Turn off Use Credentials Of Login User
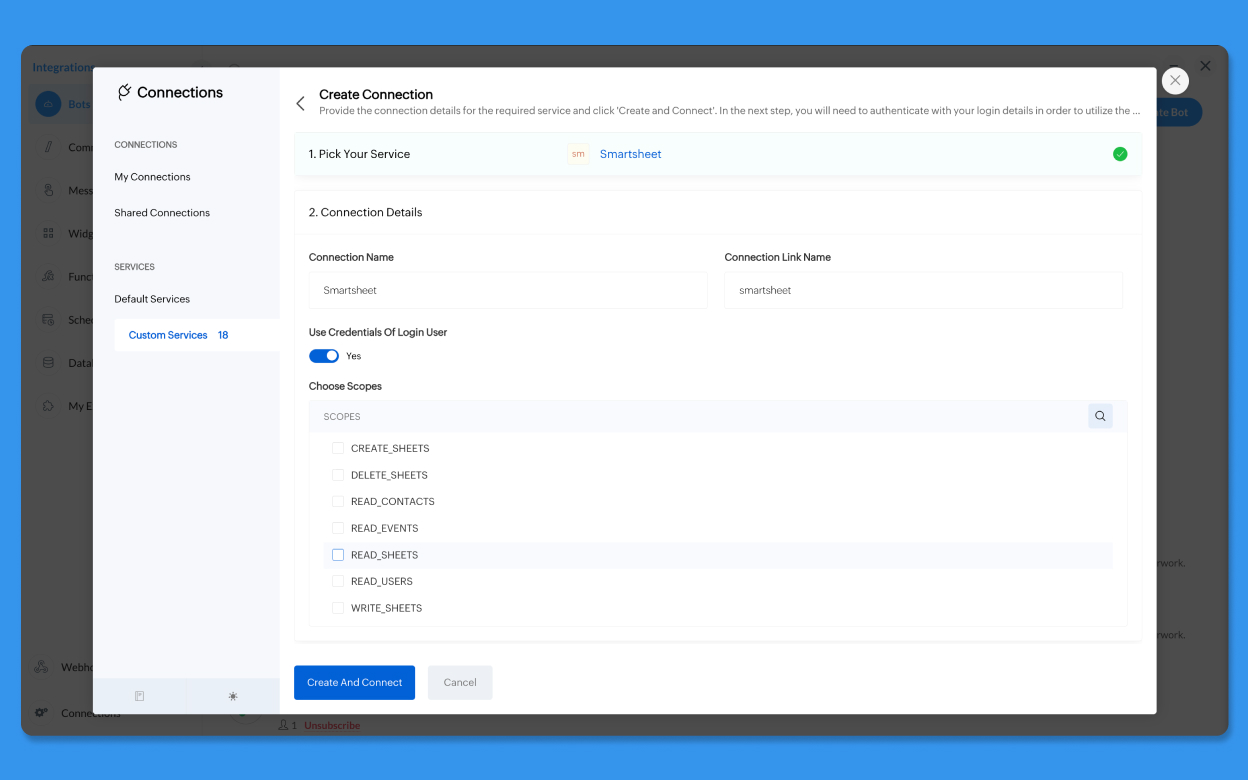1248x780 pixels. (x=324, y=356)
